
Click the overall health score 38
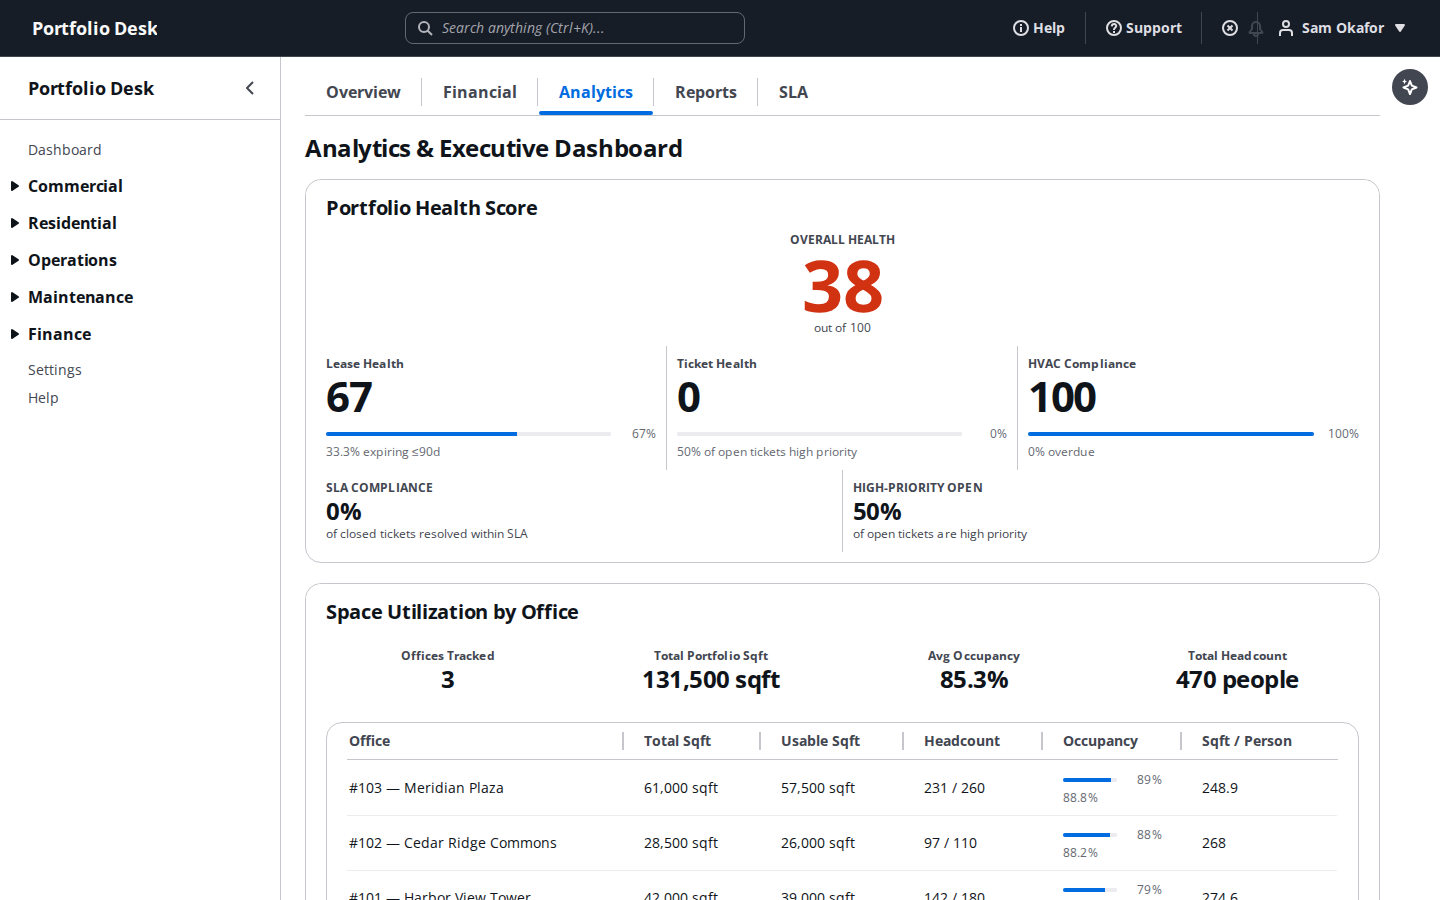[842, 287]
